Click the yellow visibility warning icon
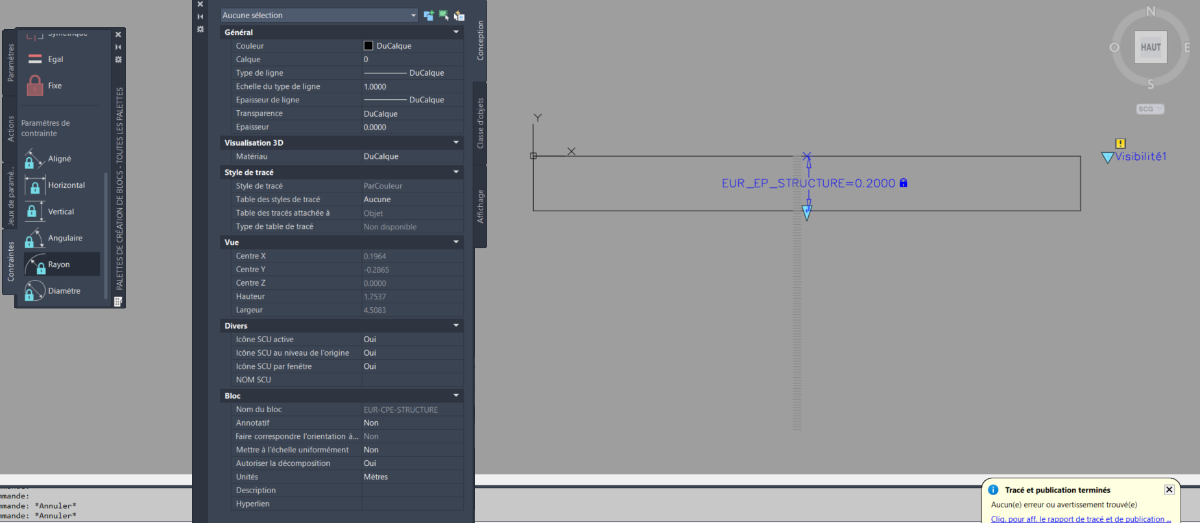 [x=1121, y=143]
